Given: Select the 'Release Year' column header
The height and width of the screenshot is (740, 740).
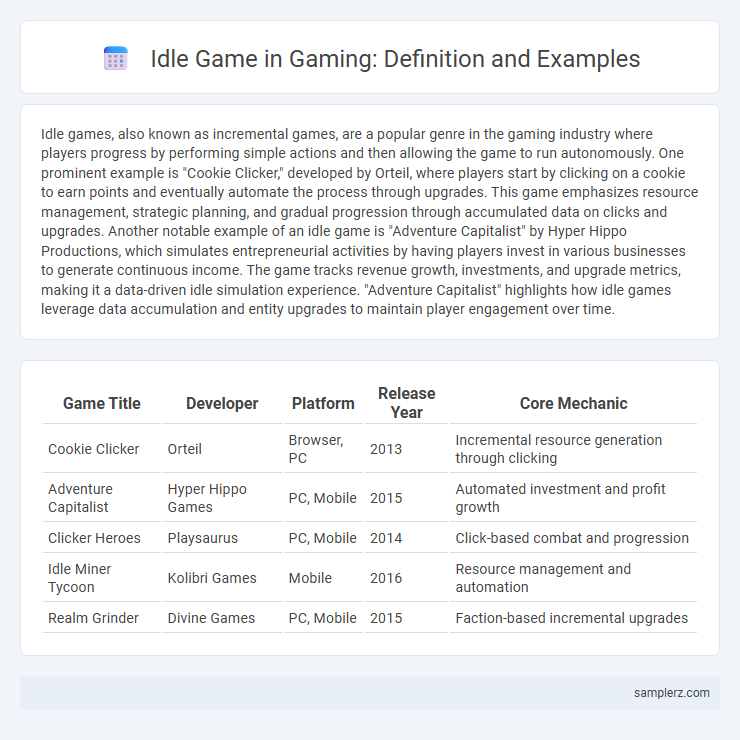Looking at the screenshot, I should [x=406, y=403].
